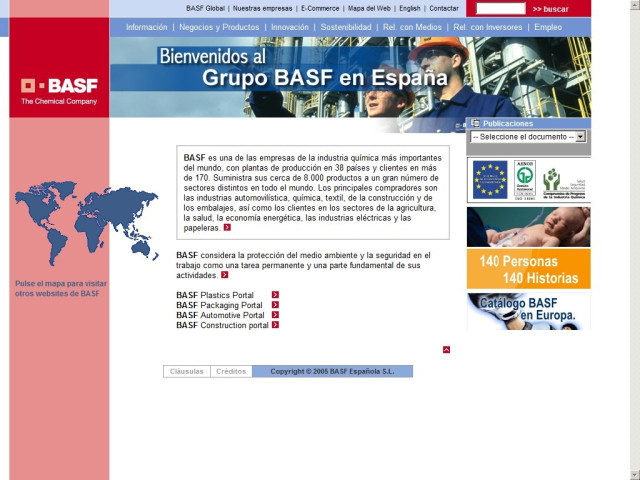Click the European Union stars logo

(x=490, y=180)
